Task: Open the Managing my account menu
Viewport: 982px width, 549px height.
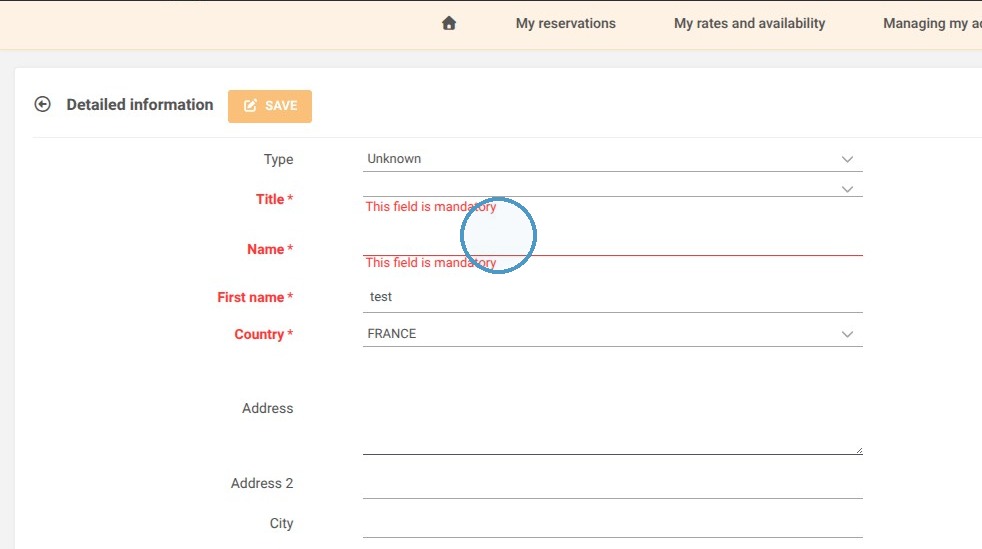Action: pyautogui.click(x=932, y=23)
